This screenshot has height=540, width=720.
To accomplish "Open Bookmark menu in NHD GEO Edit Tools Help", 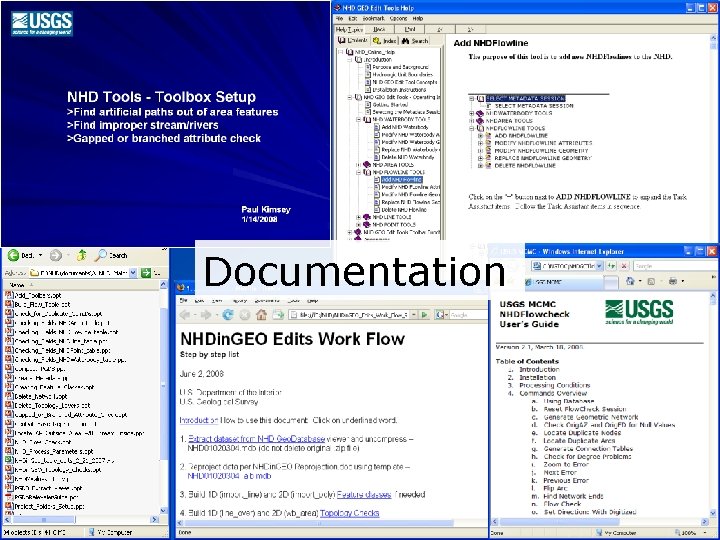I will pyautogui.click(x=373, y=18).
